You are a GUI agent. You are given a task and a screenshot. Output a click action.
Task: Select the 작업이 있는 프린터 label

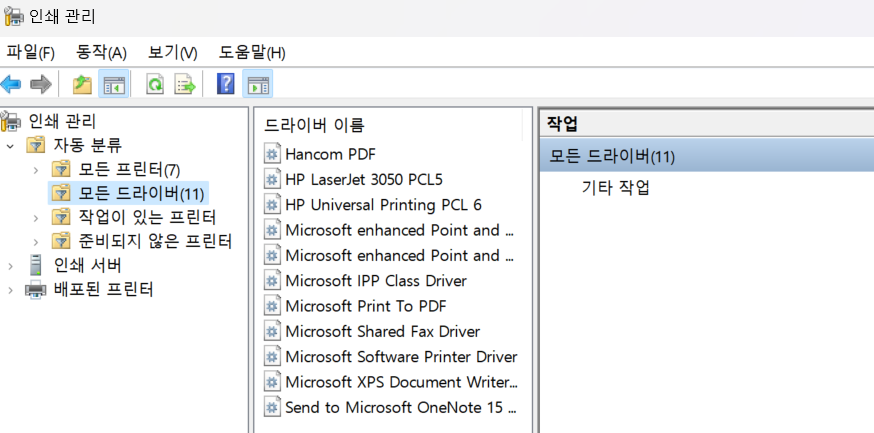coord(147,217)
